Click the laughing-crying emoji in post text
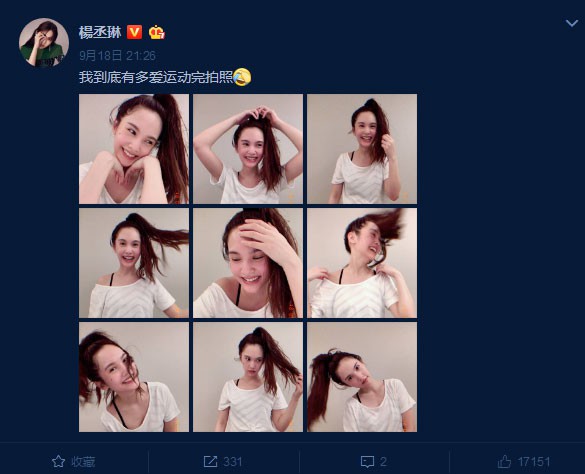Image resolution: width=585 pixels, height=474 pixels. pyautogui.click(x=242, y=77)
